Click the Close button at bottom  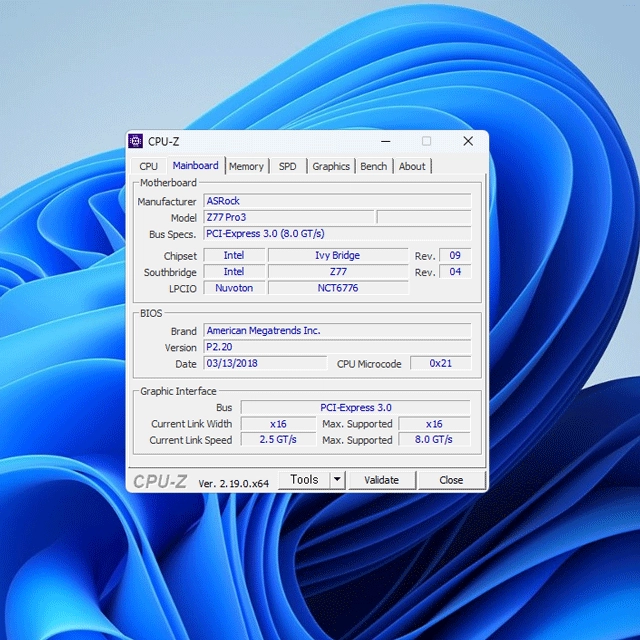451,480
